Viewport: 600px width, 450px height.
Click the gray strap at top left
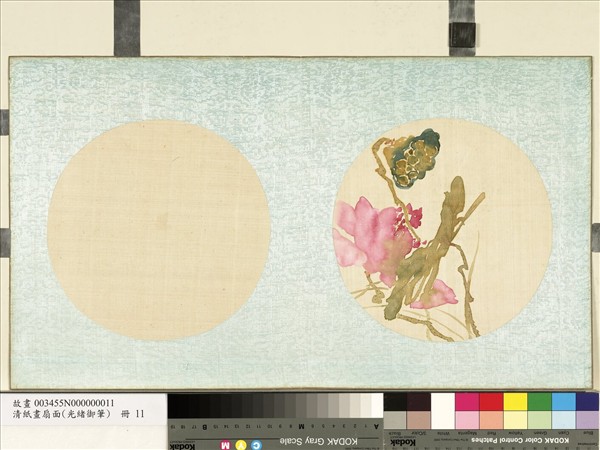point(126,27)
